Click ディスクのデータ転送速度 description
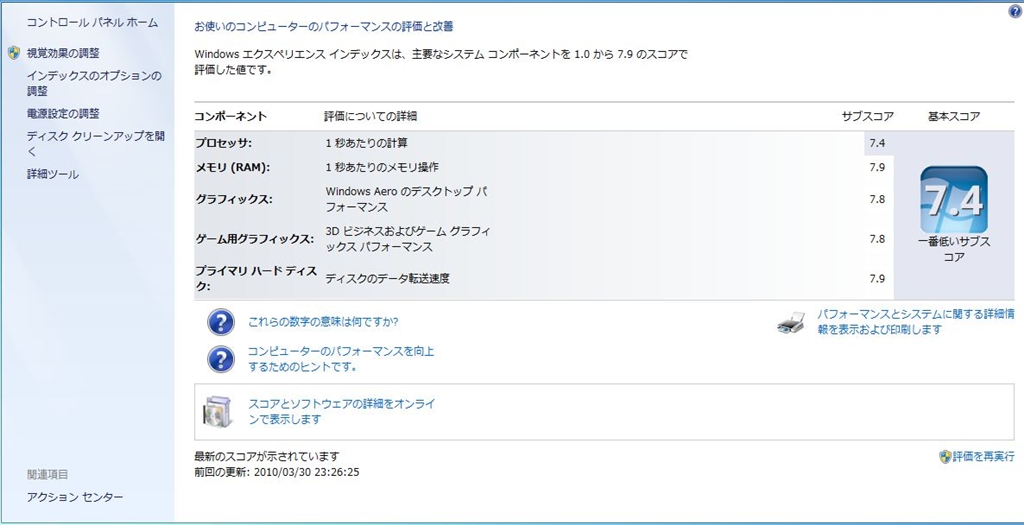This screenshot has width=1024, height=525. 387,279
